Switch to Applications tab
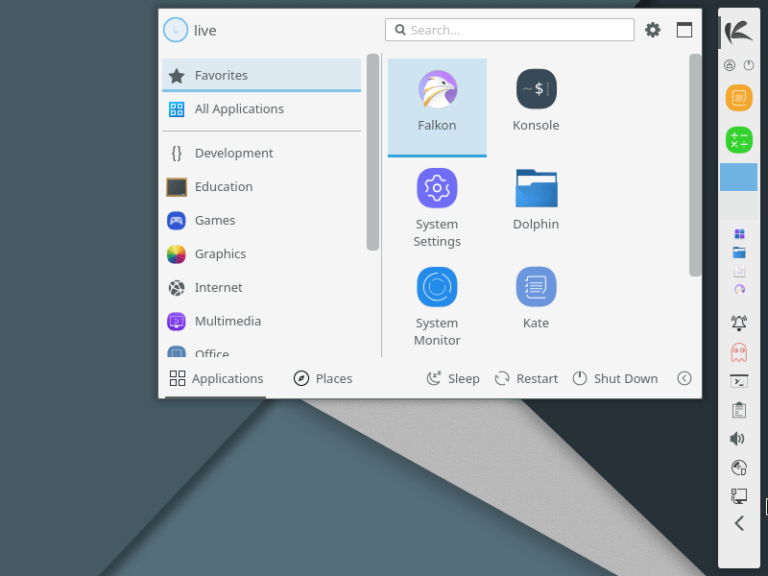The width and height of the screenshot is (768, 576). [216, 378]
